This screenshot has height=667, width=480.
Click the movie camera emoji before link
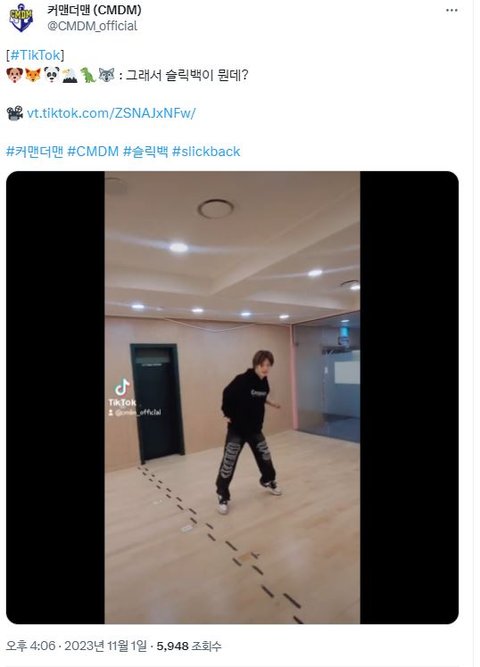pyautogui.click(x=15, y=113)
